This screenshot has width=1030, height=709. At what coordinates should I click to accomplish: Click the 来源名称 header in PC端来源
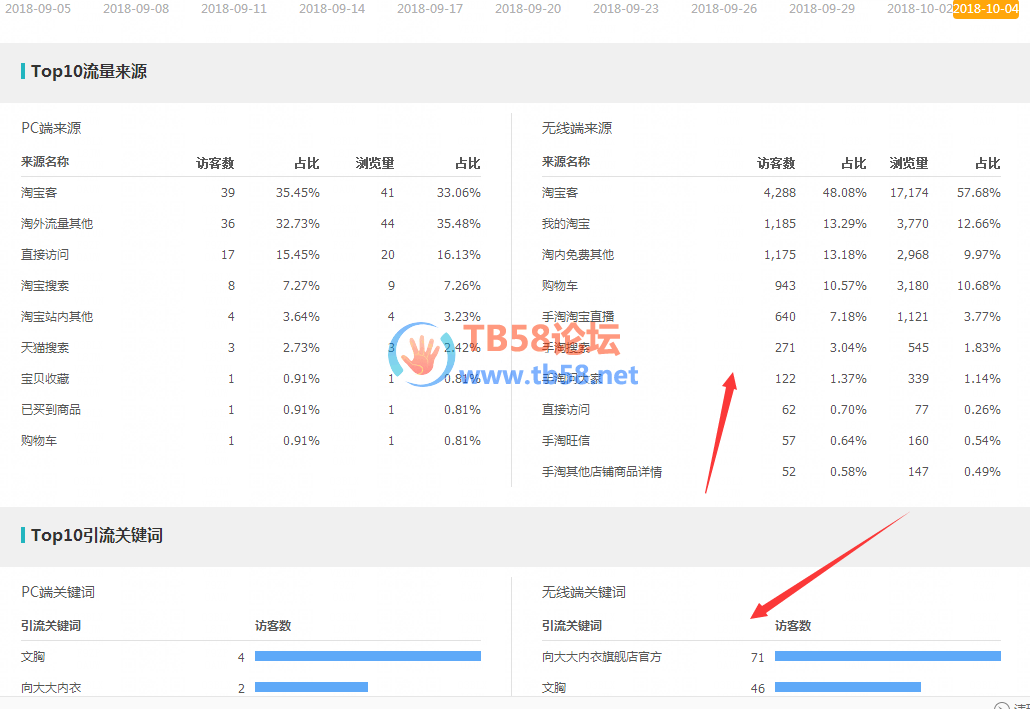pyautogui.click(x=45, y=162)
